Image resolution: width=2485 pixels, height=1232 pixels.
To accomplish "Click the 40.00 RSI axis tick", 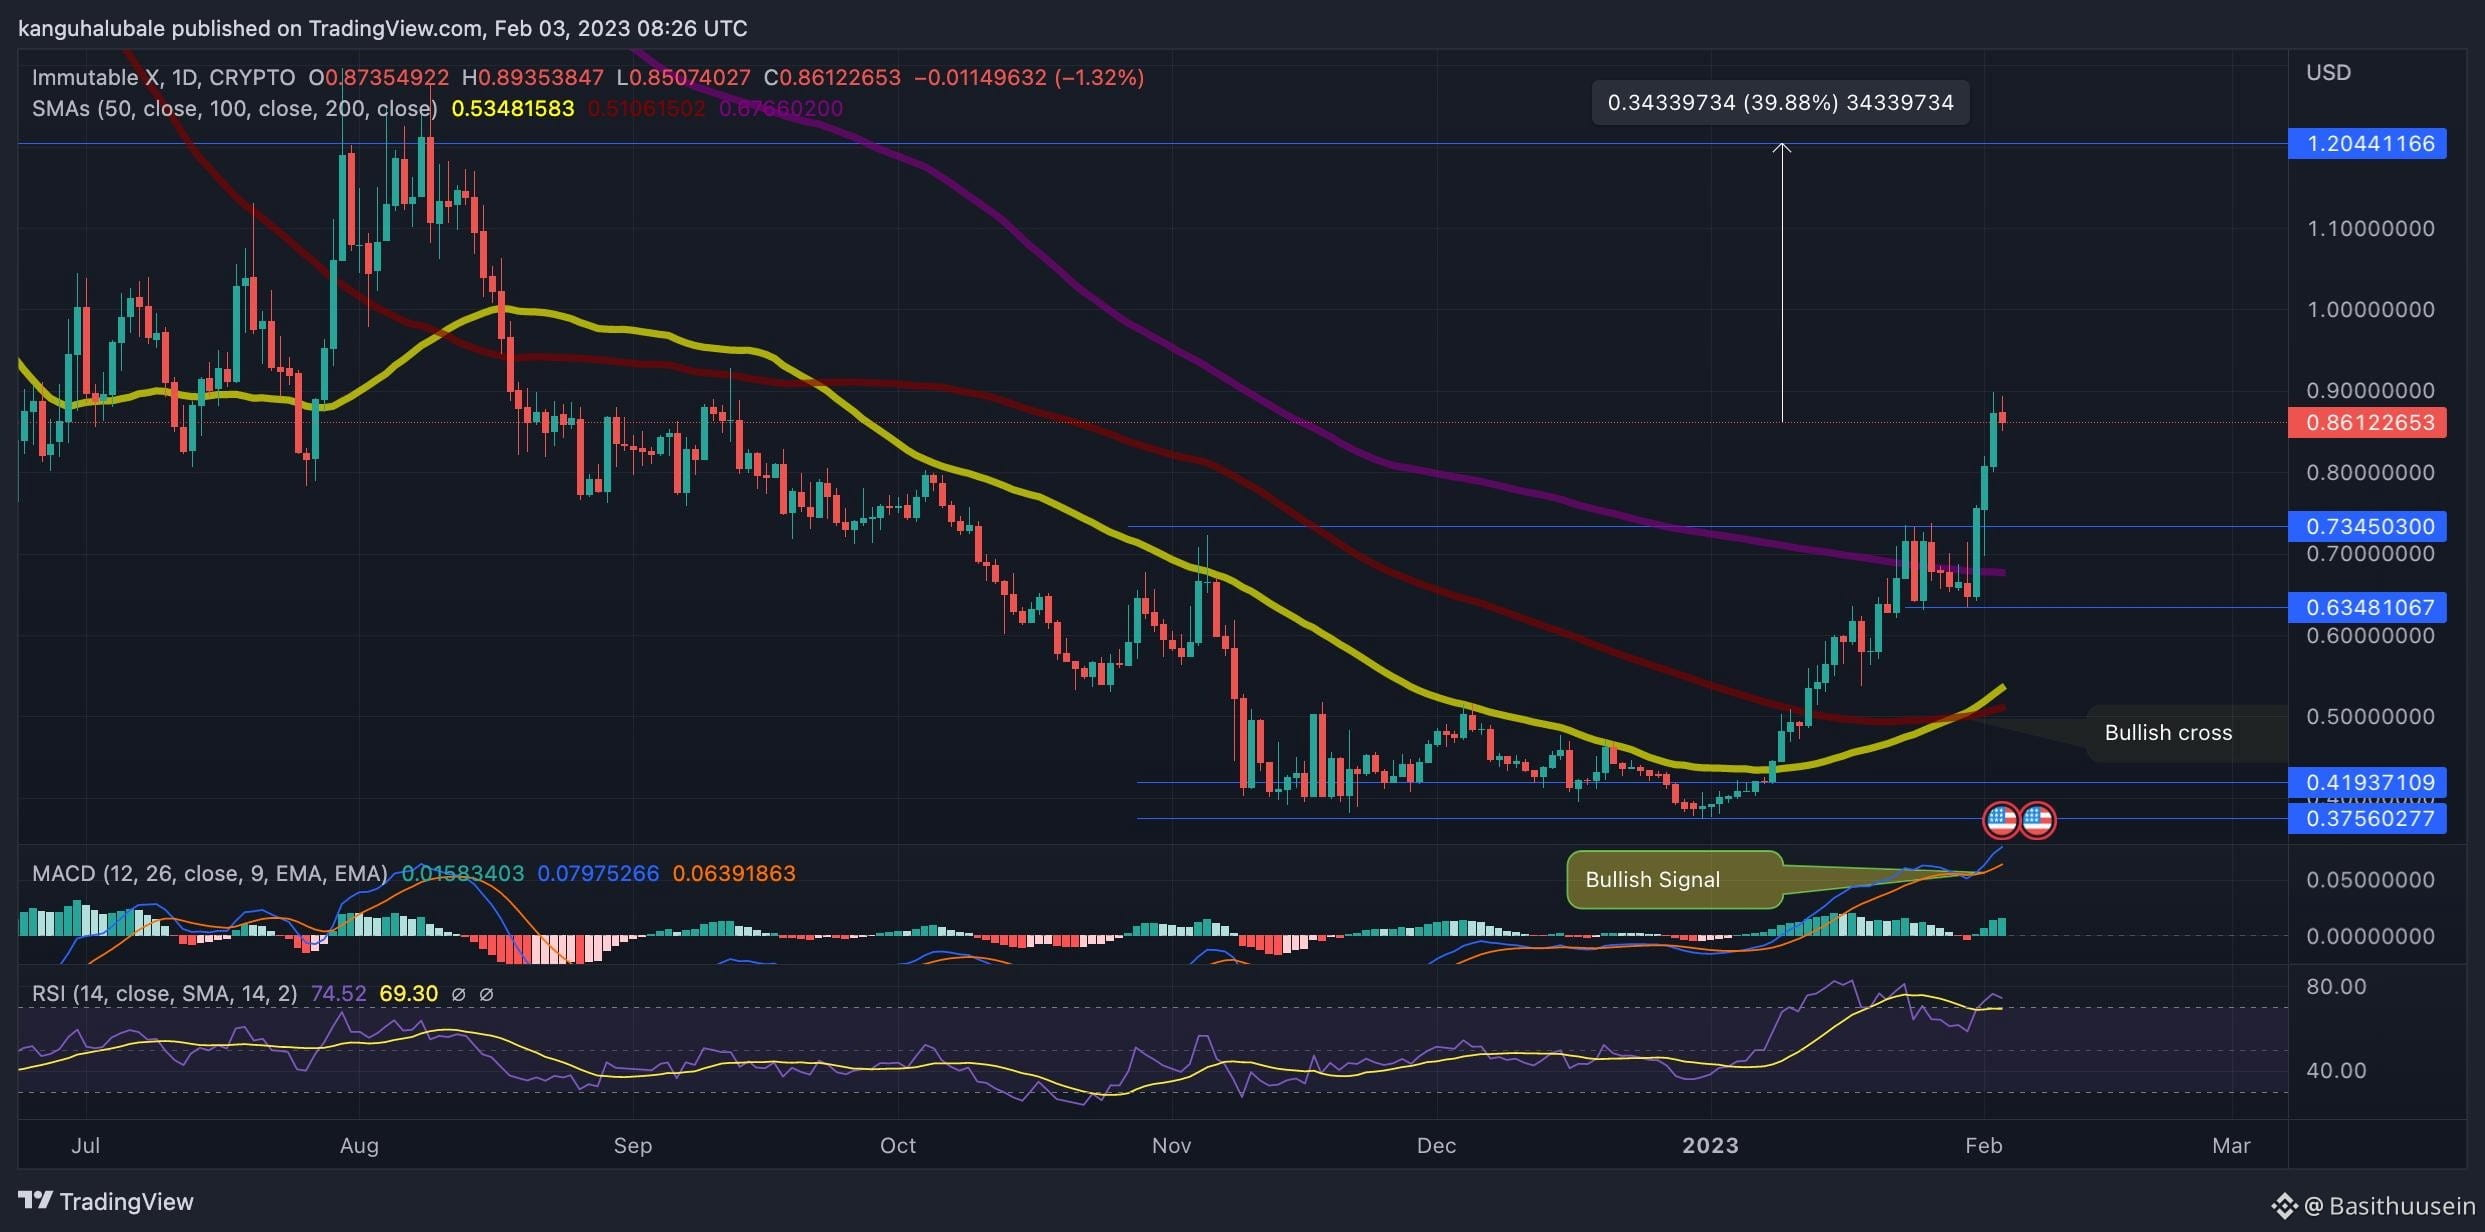I will pyautogui.click(x=2336, y=1070).
